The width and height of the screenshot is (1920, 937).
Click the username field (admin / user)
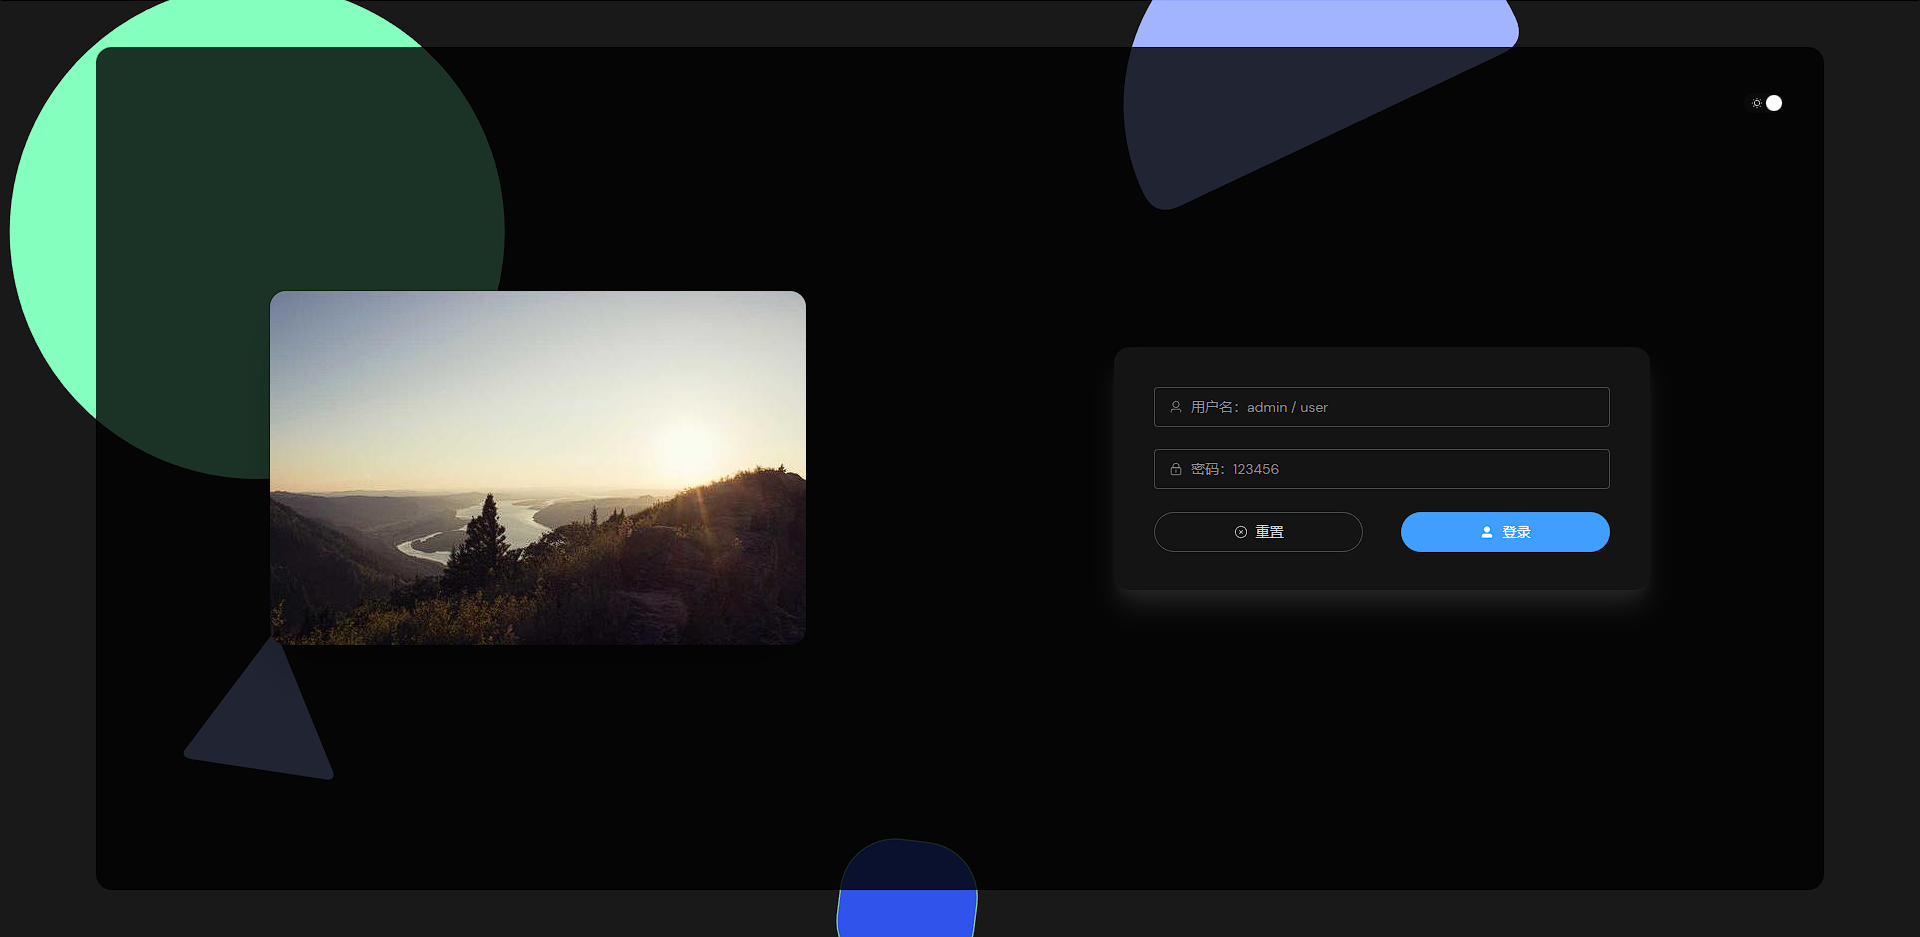1381,407
